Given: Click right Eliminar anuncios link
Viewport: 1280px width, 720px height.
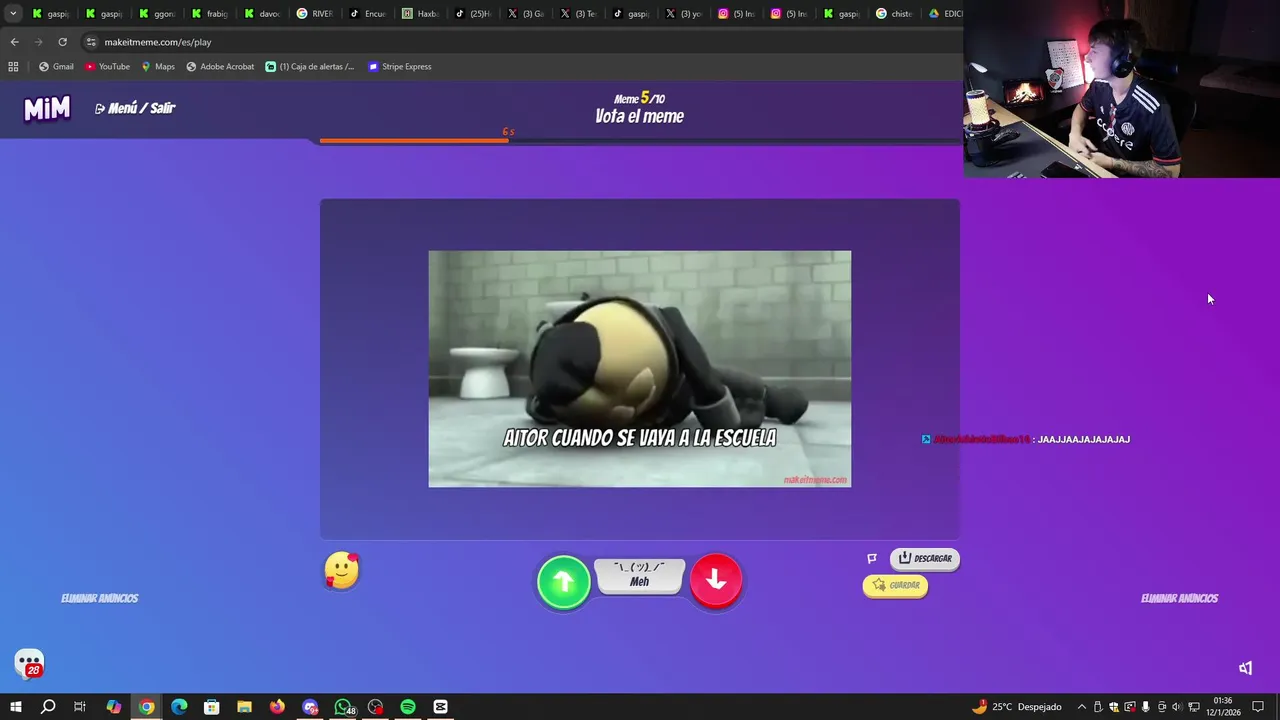Looking at the screenshot, I should pyautogui.click(x=1180, y=598).
